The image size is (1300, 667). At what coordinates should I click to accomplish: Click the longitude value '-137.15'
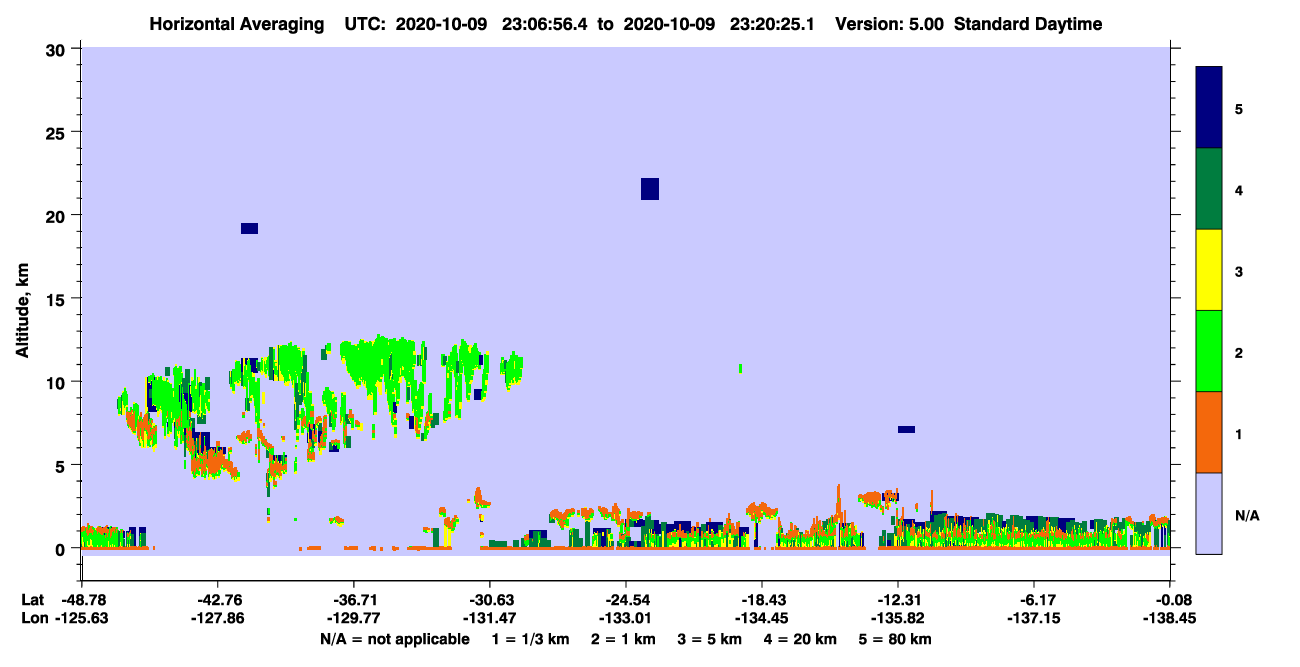point(1034,619)
